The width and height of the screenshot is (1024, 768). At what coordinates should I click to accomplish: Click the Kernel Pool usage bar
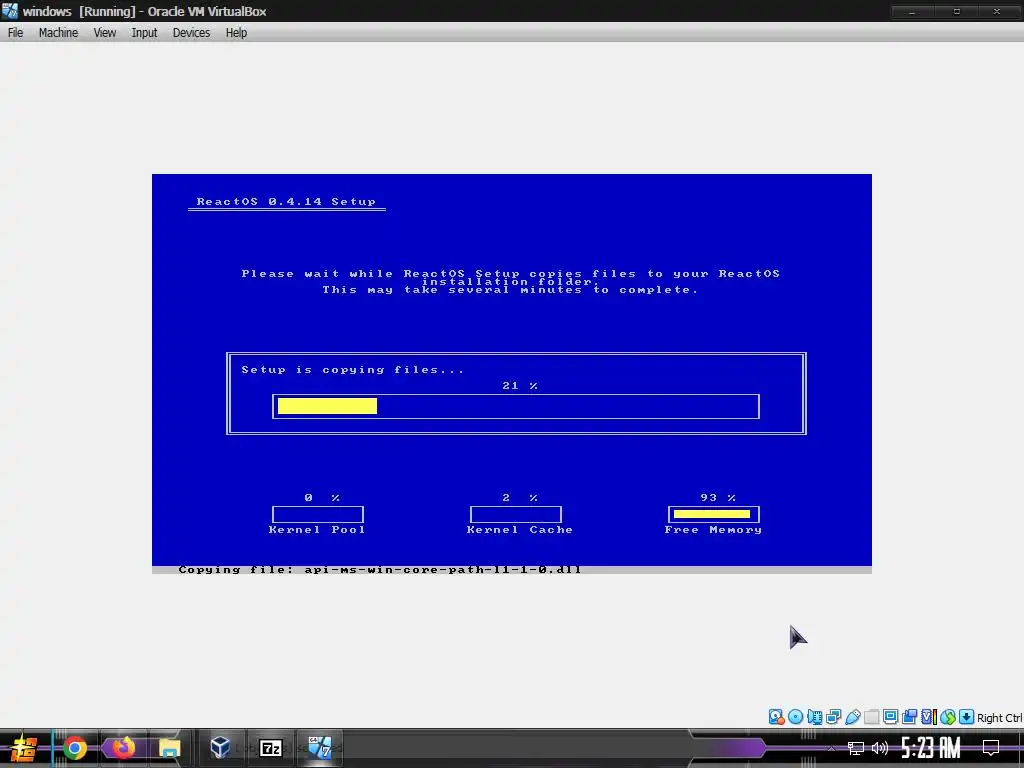[317, 514]
